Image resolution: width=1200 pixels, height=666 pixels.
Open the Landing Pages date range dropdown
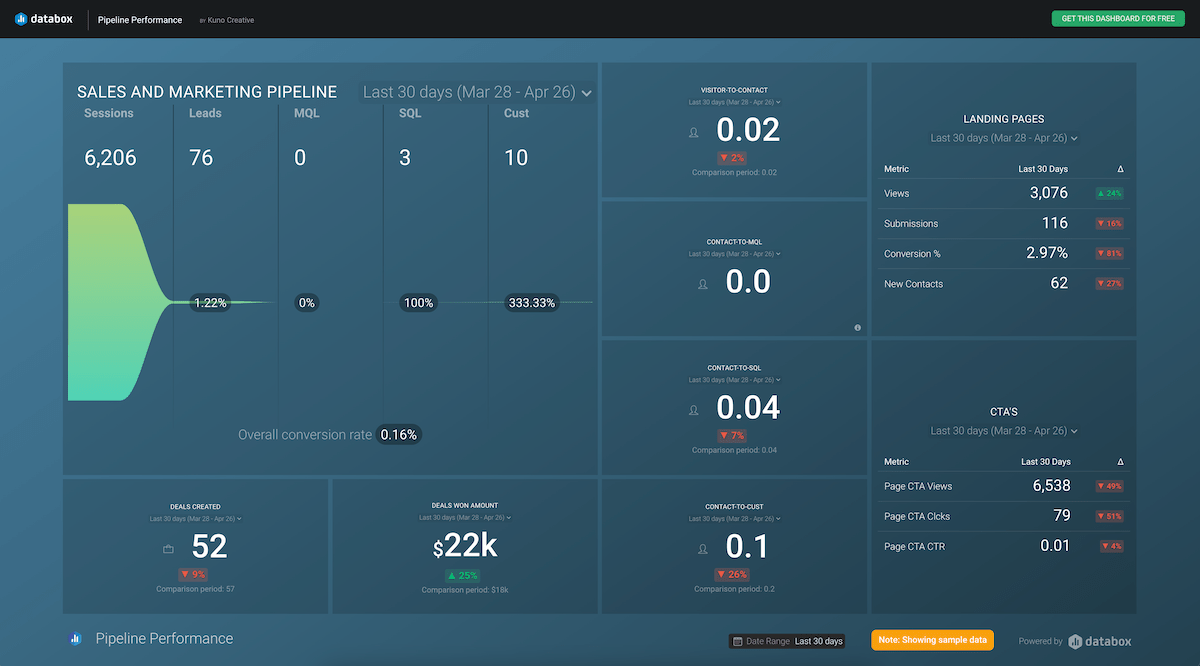(x=1004, y=138)
